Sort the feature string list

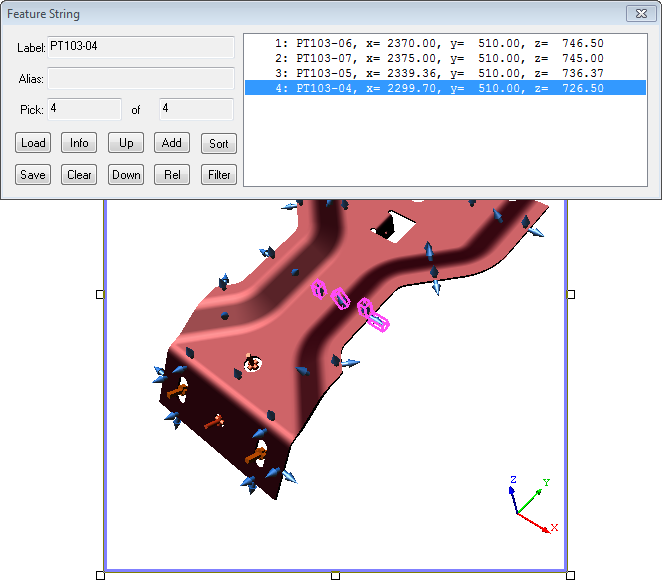click(x=218, y=143)
